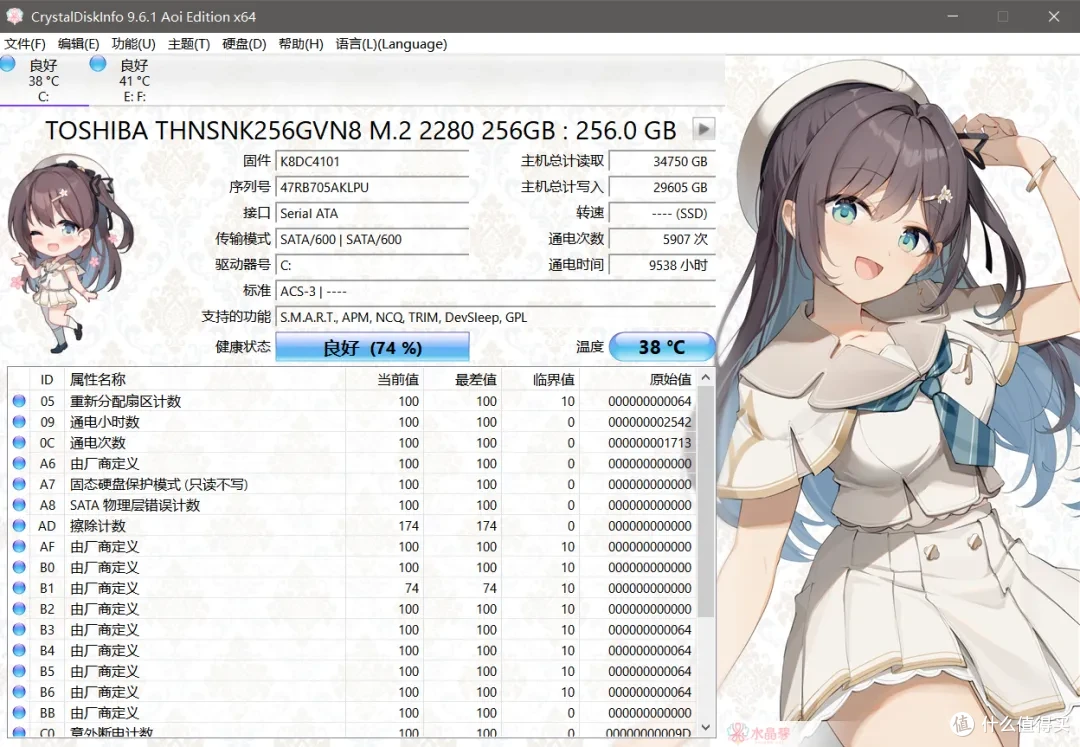Click the scroll down arrow of attribute list
The image size is (1080, 747).
705,727
